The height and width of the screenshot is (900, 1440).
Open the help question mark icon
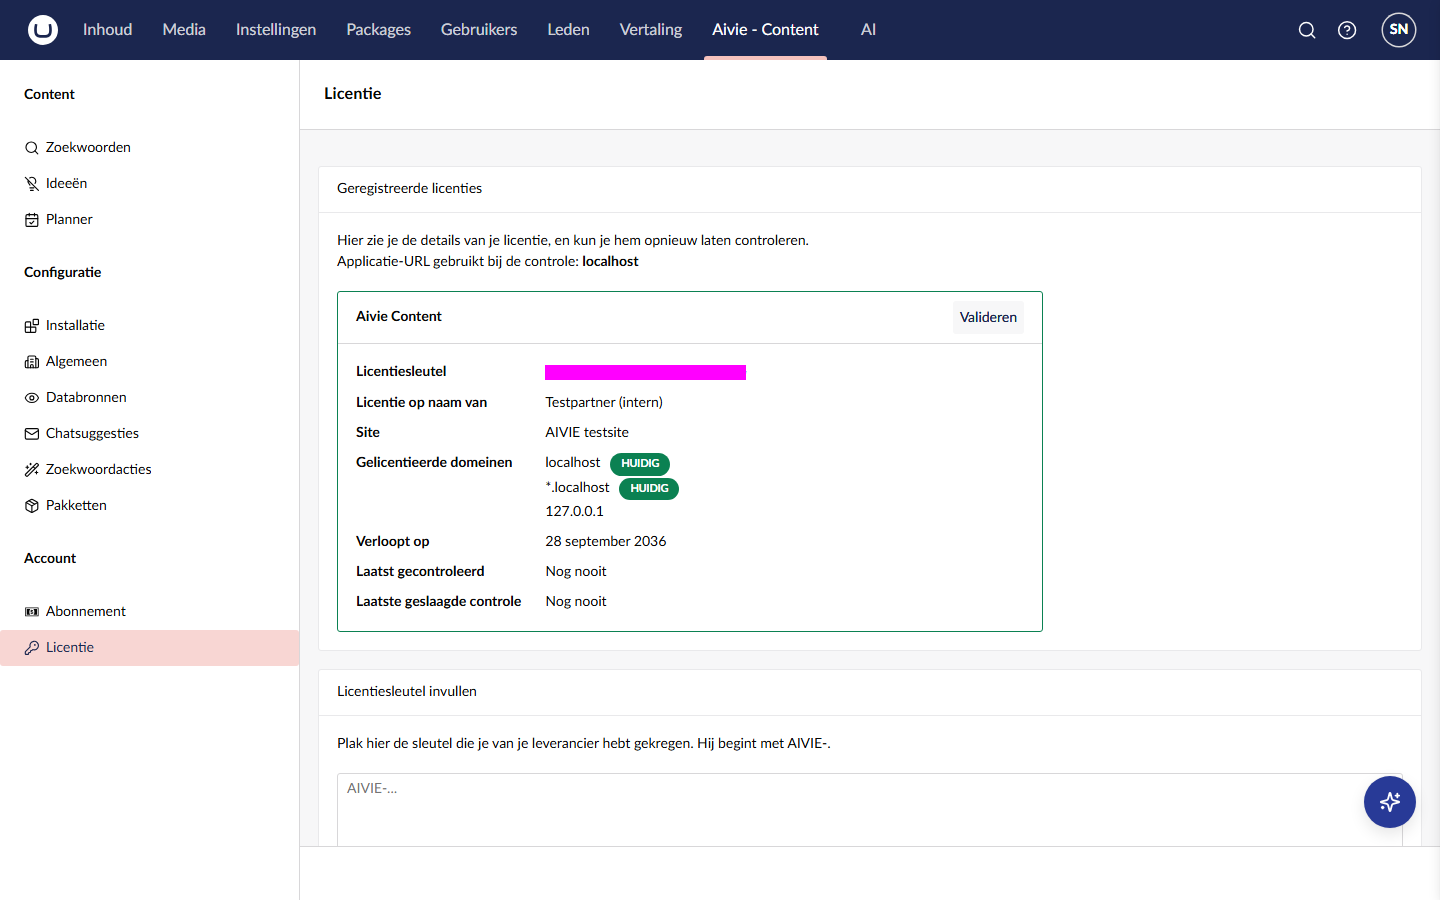[x=1347, y=30]
